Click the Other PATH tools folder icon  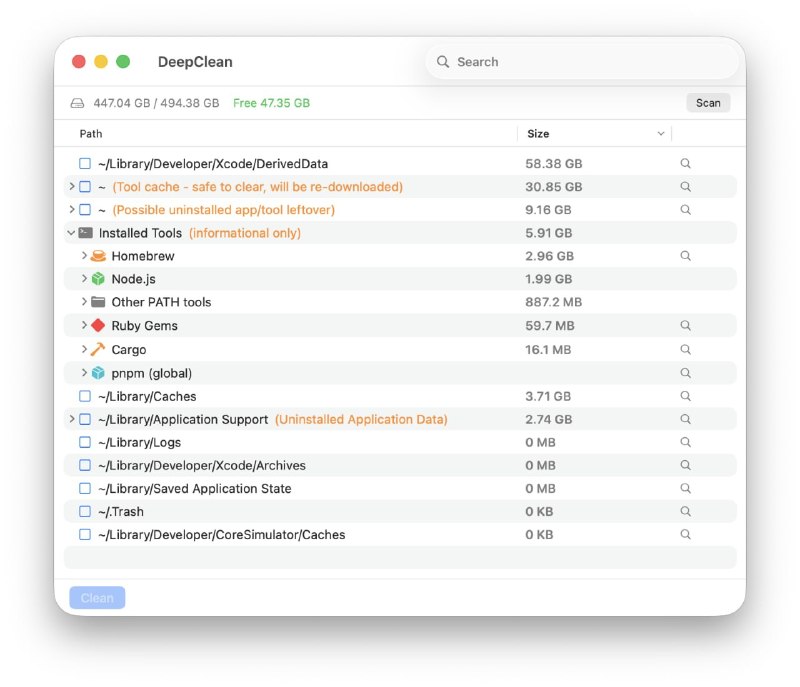(98, 302)
